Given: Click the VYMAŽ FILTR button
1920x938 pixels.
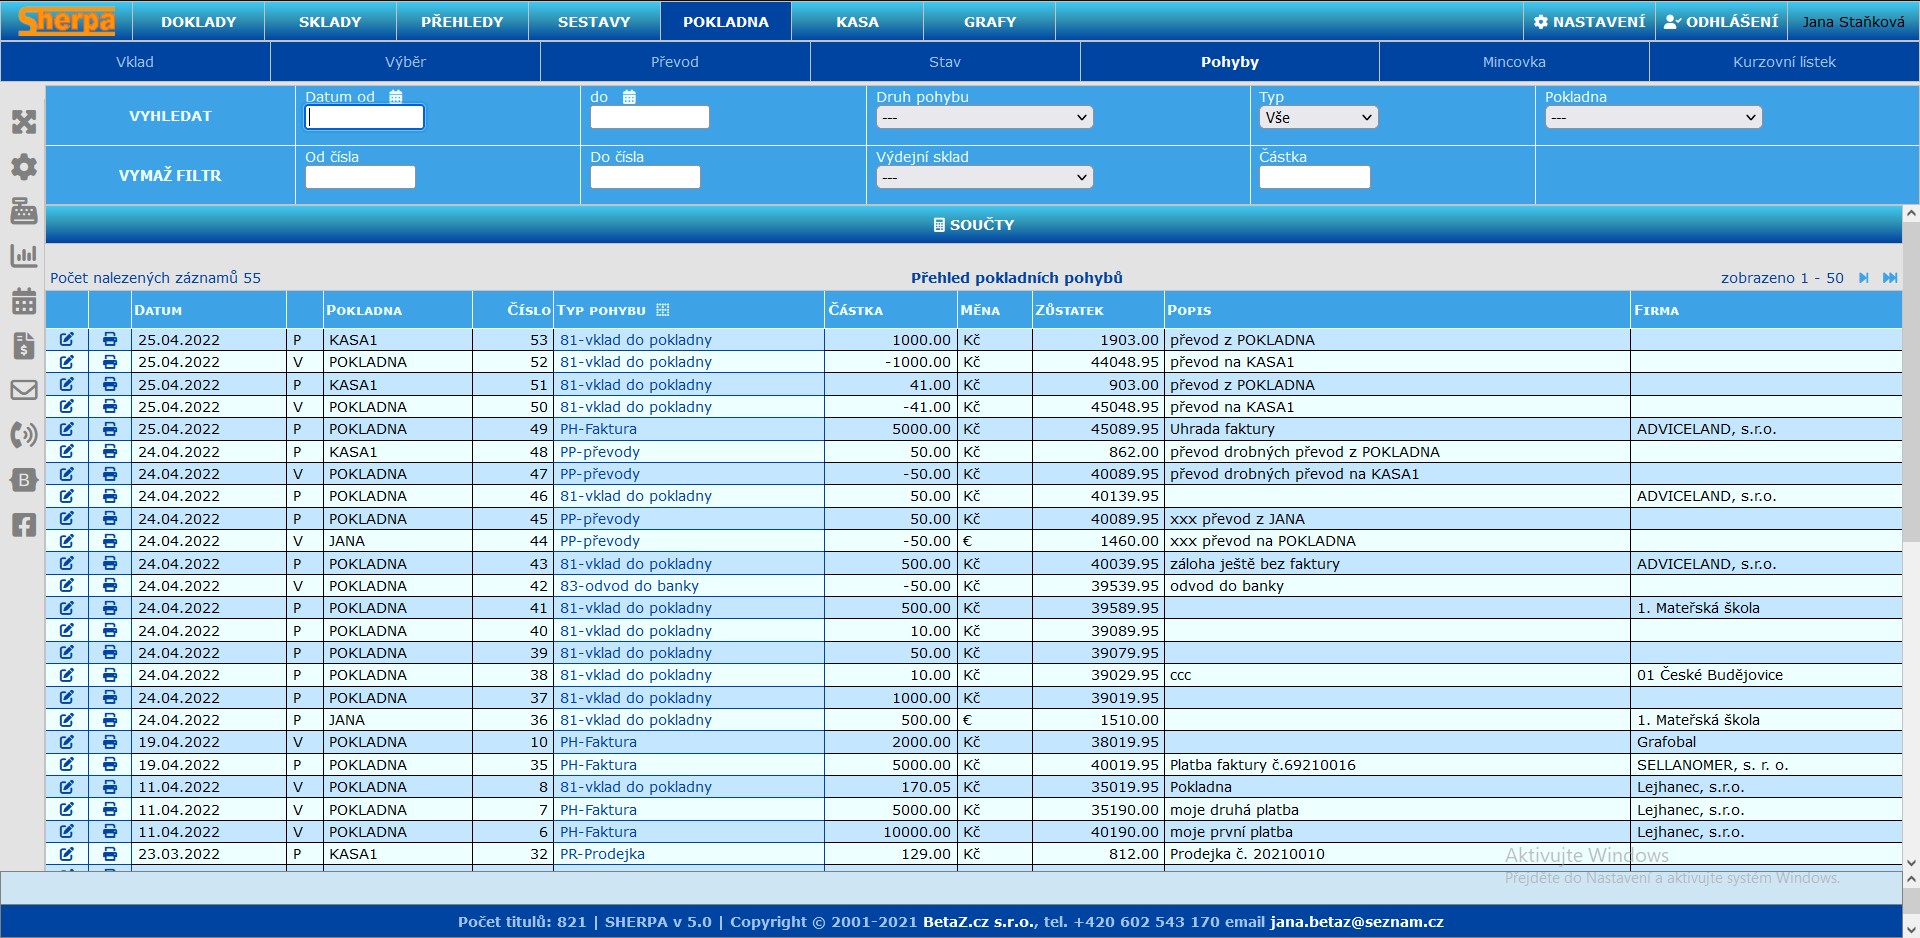Looking at the screenshot, I should pyautogui.click(x=170, y=175).
